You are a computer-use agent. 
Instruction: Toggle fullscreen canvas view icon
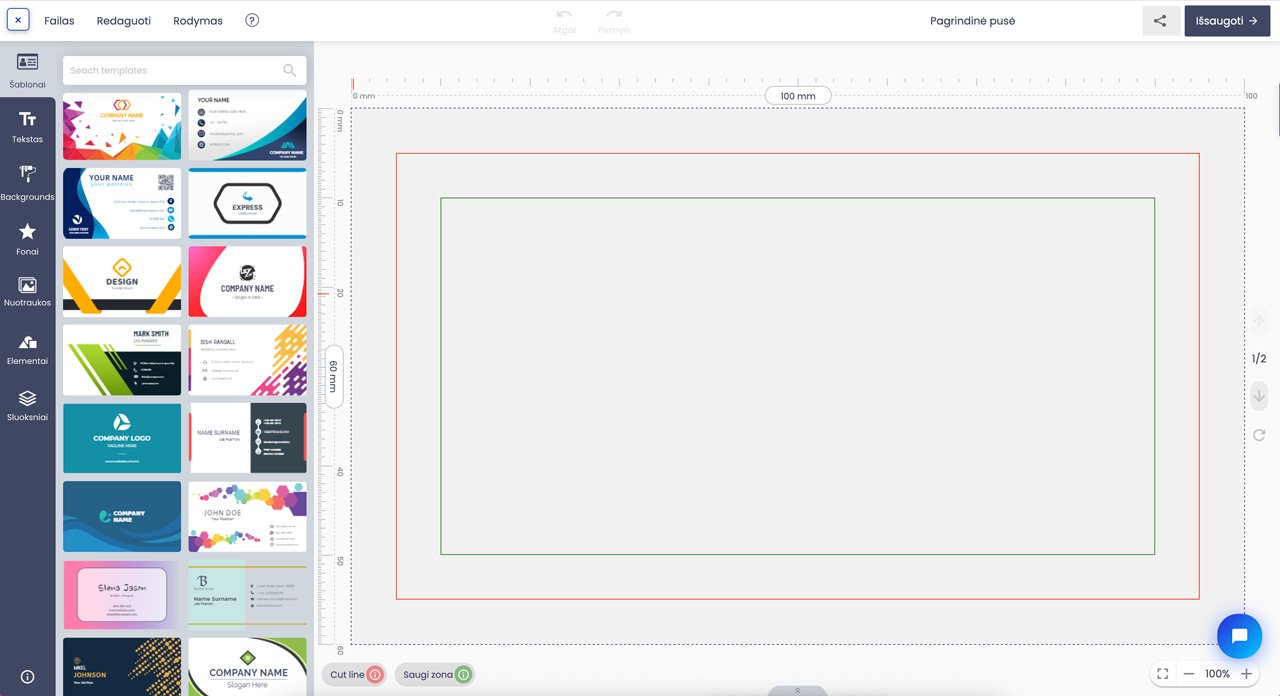coord(1162,674)
